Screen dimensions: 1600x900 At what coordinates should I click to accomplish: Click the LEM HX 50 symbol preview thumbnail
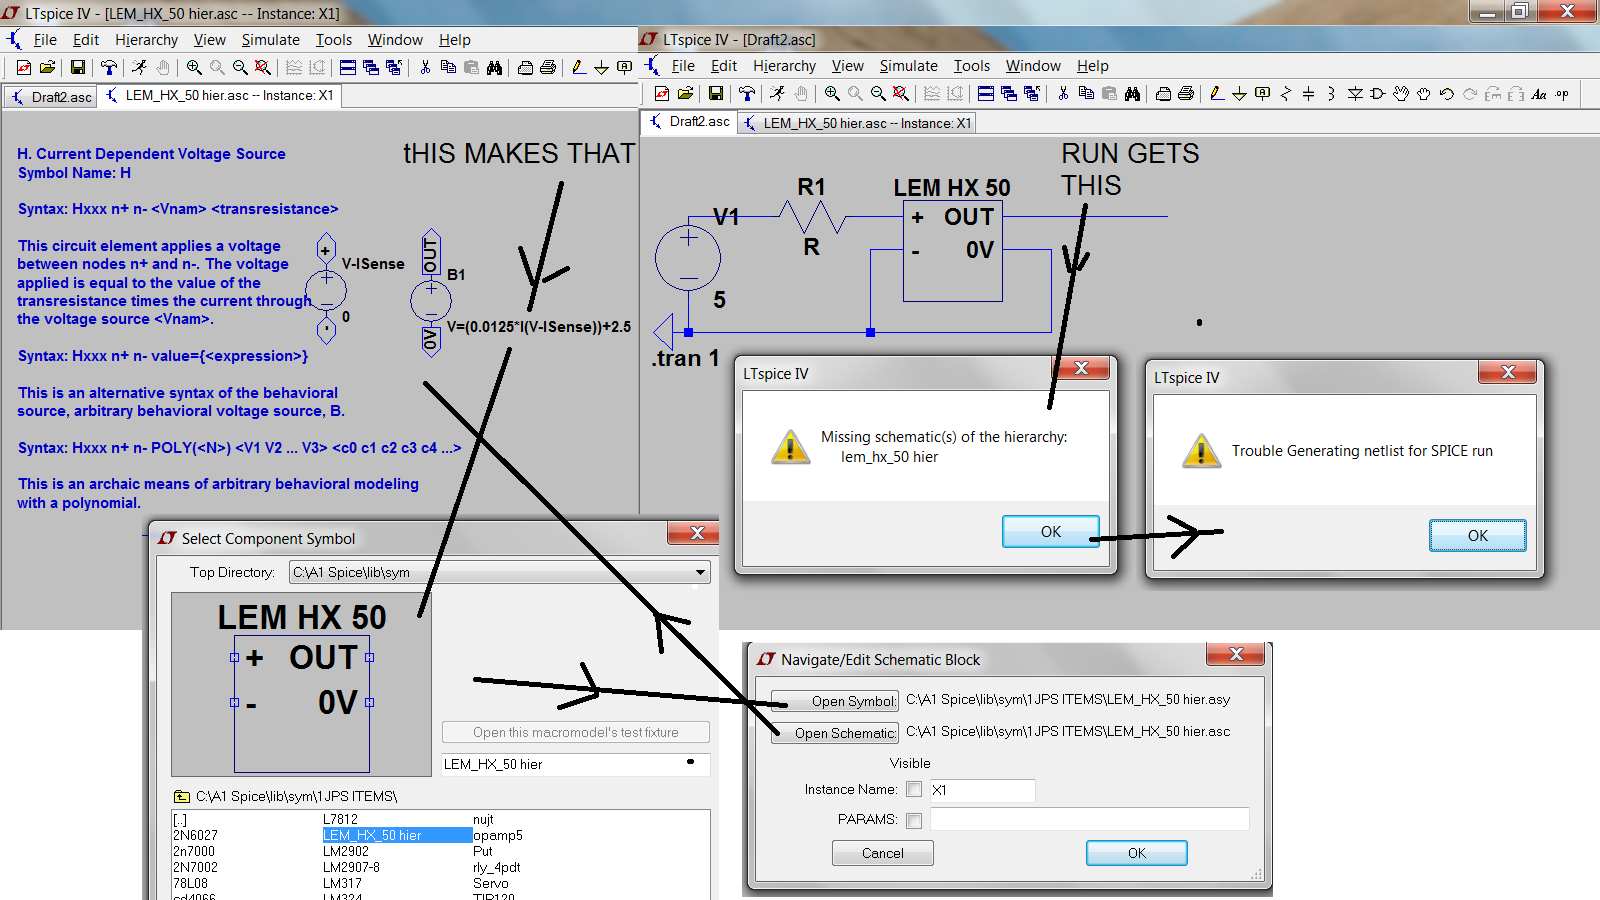point(302,685)
